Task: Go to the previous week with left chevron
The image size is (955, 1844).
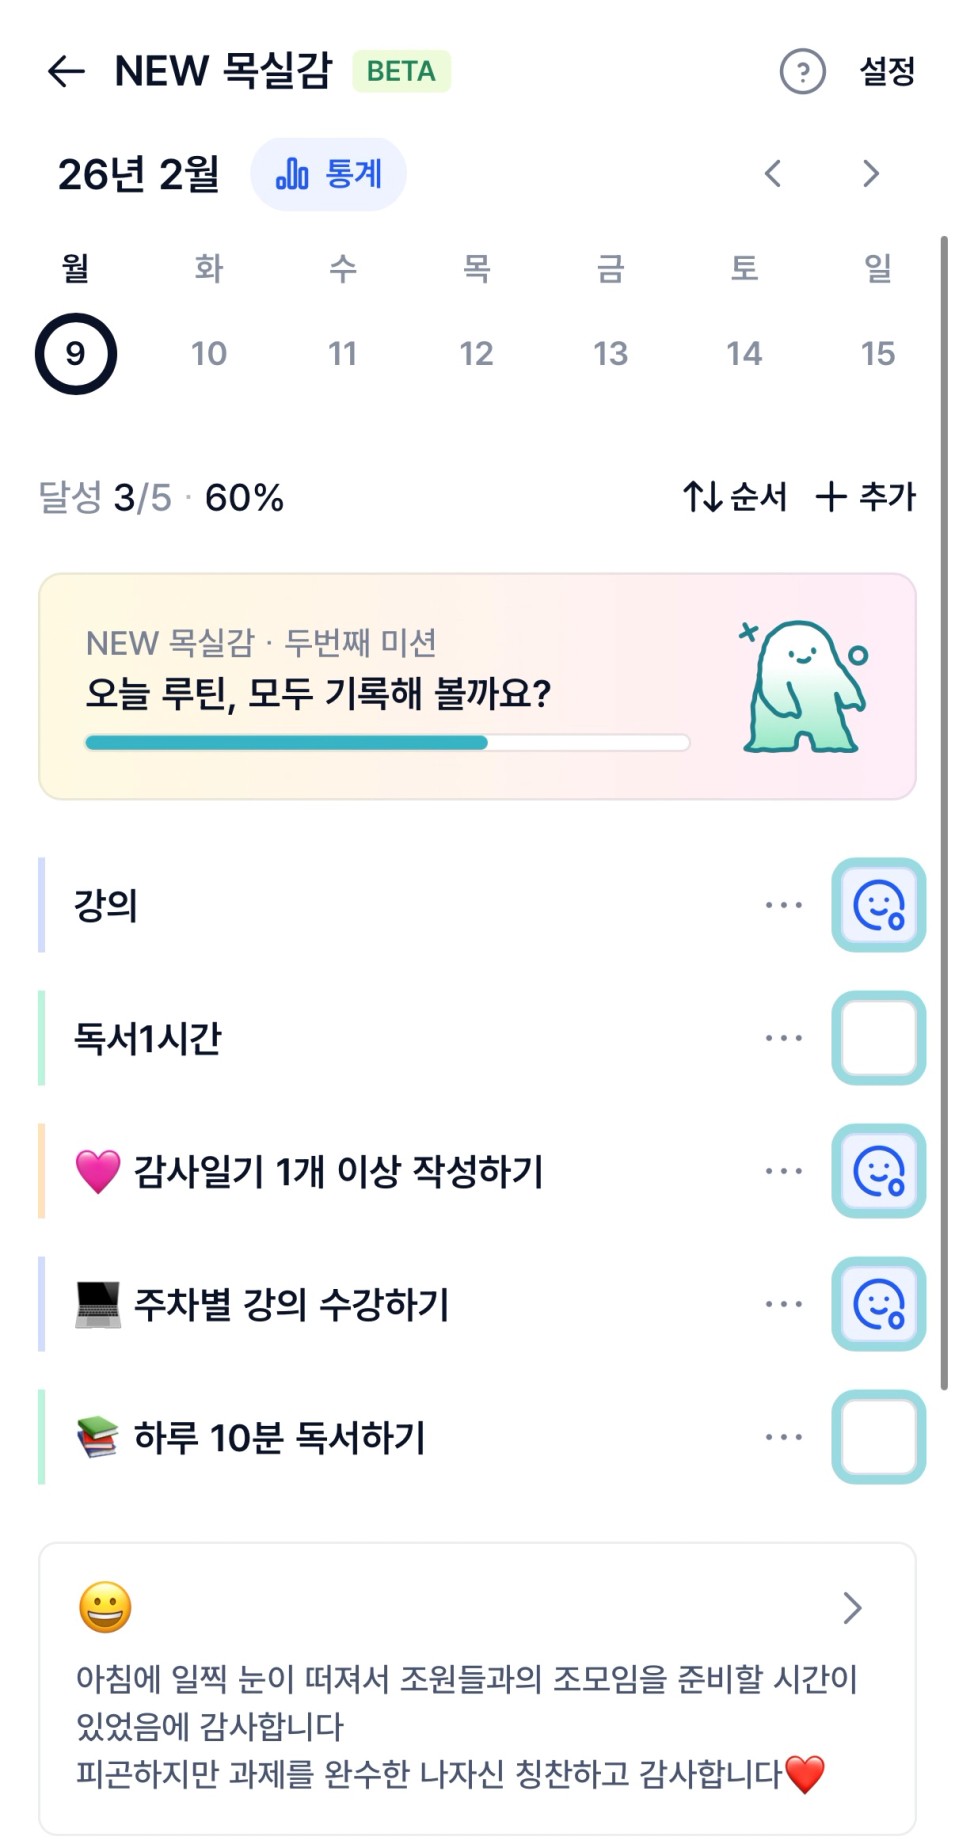Action: [773, 174]
